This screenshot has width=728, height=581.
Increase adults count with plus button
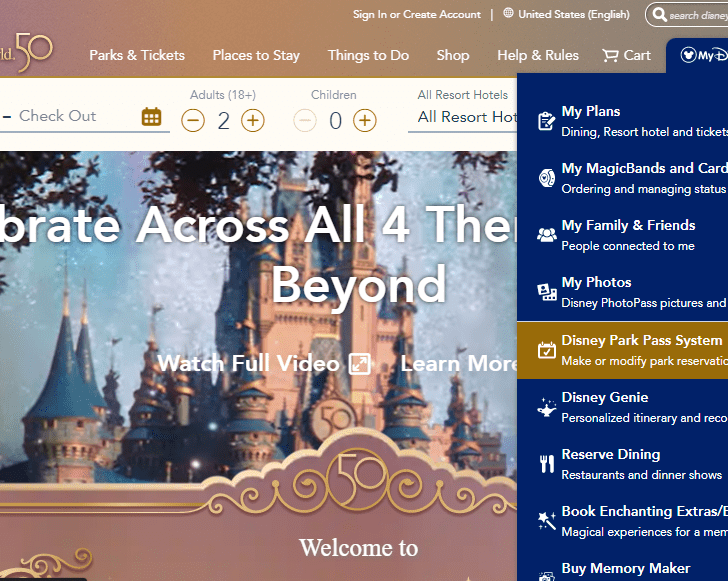[253, 121]
